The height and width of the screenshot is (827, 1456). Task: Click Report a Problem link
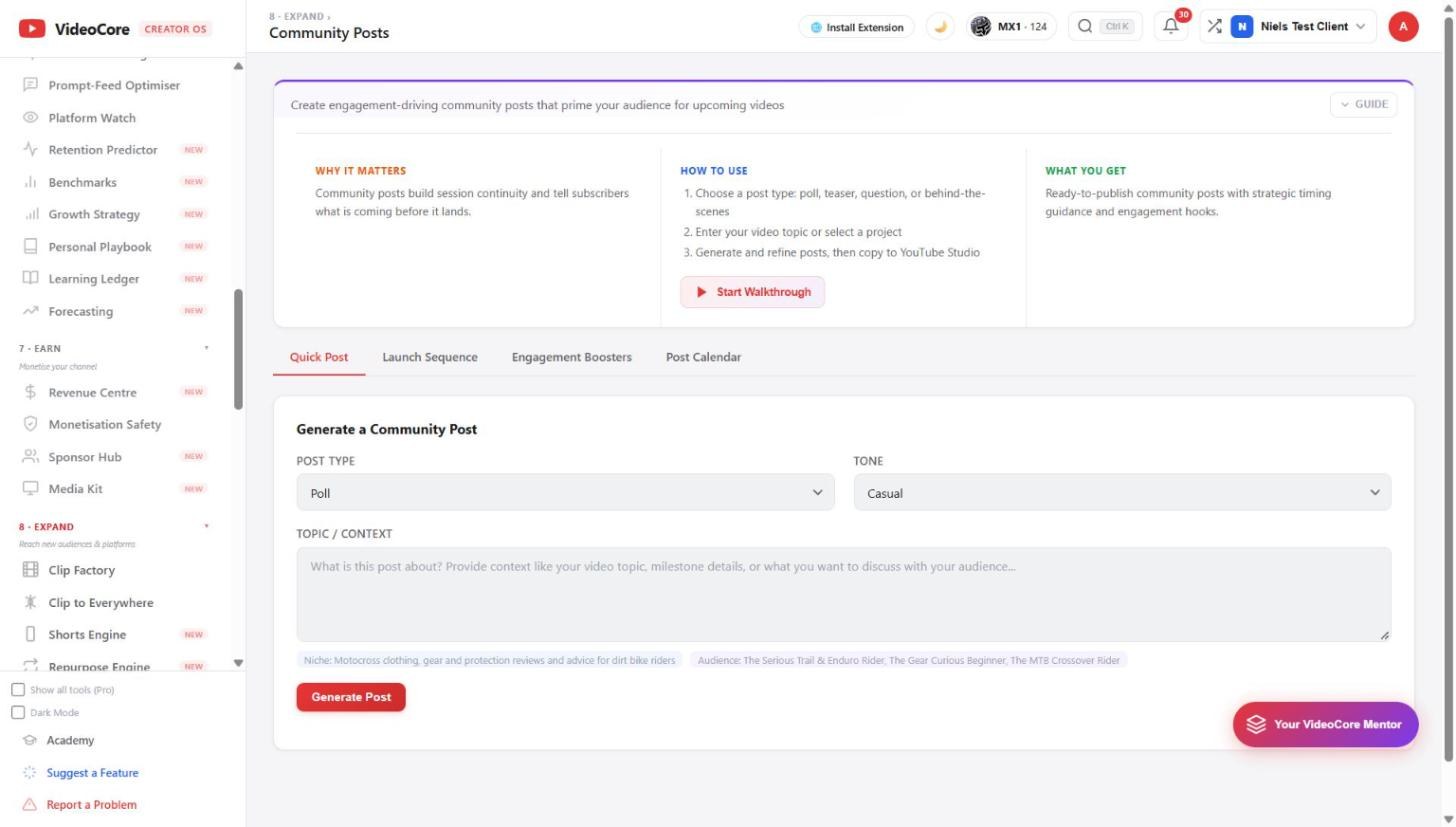coord(91,805)
